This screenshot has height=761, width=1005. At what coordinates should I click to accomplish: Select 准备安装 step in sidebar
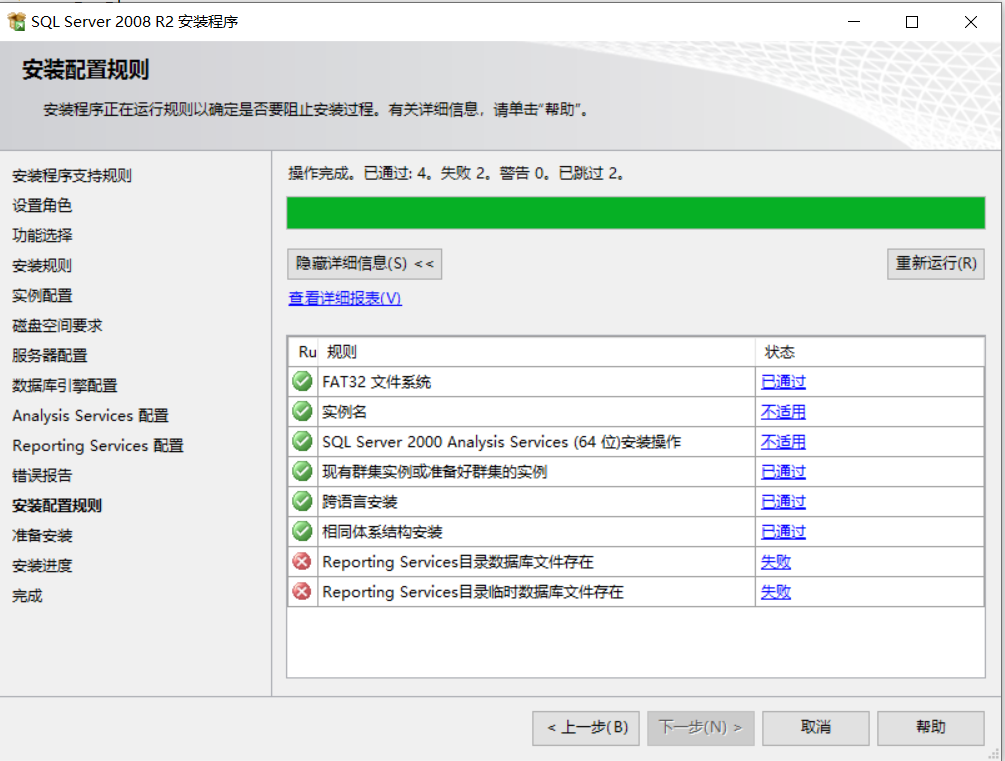(42, 535)
